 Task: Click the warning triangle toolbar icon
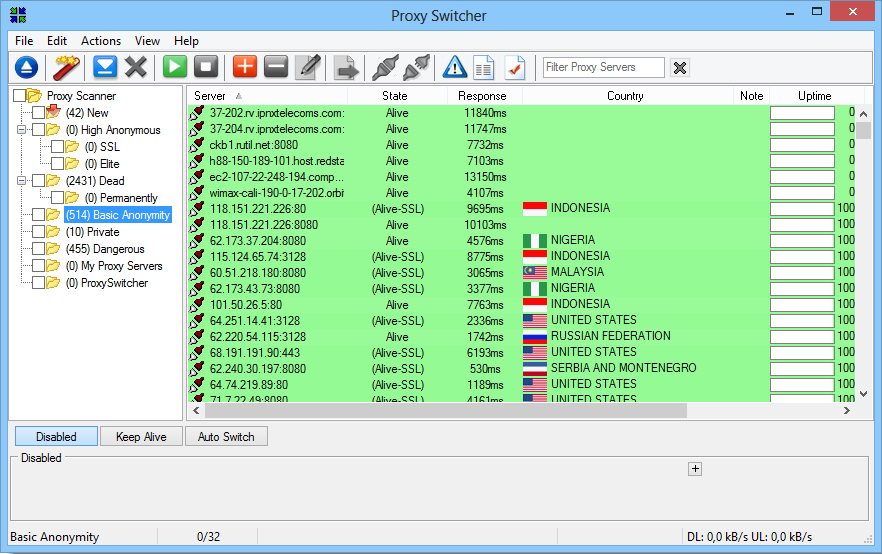click(x=454, y=67)
